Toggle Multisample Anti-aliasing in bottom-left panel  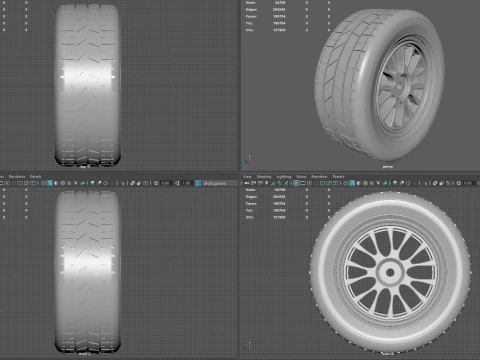(105, 183)
